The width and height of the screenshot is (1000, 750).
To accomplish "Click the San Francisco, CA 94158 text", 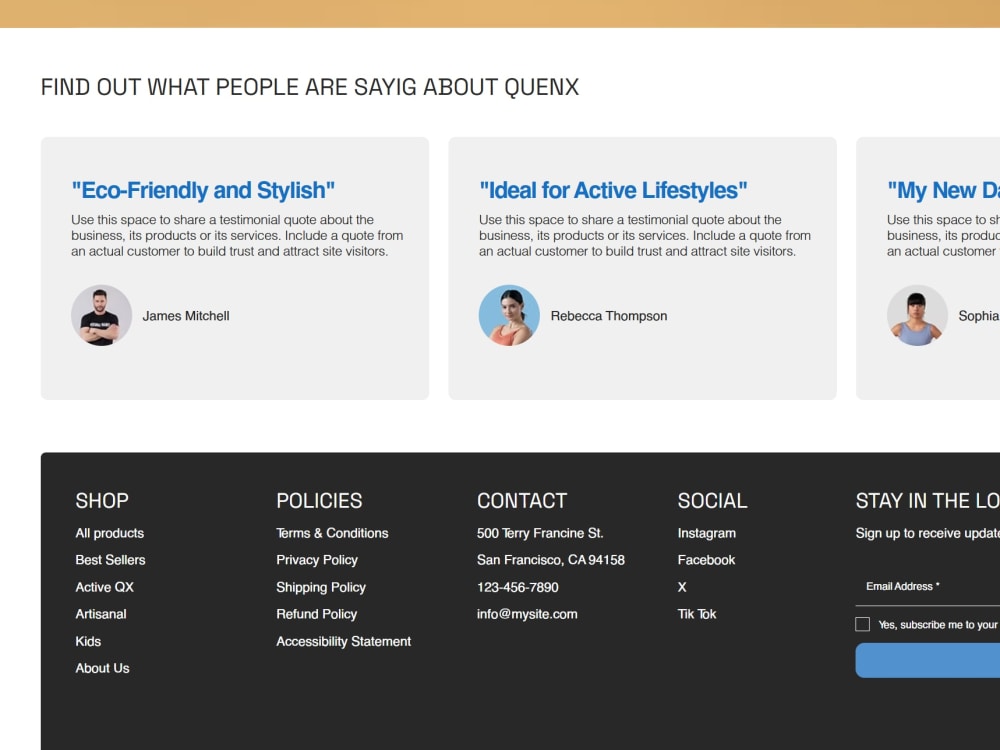I will pos(551,560).
